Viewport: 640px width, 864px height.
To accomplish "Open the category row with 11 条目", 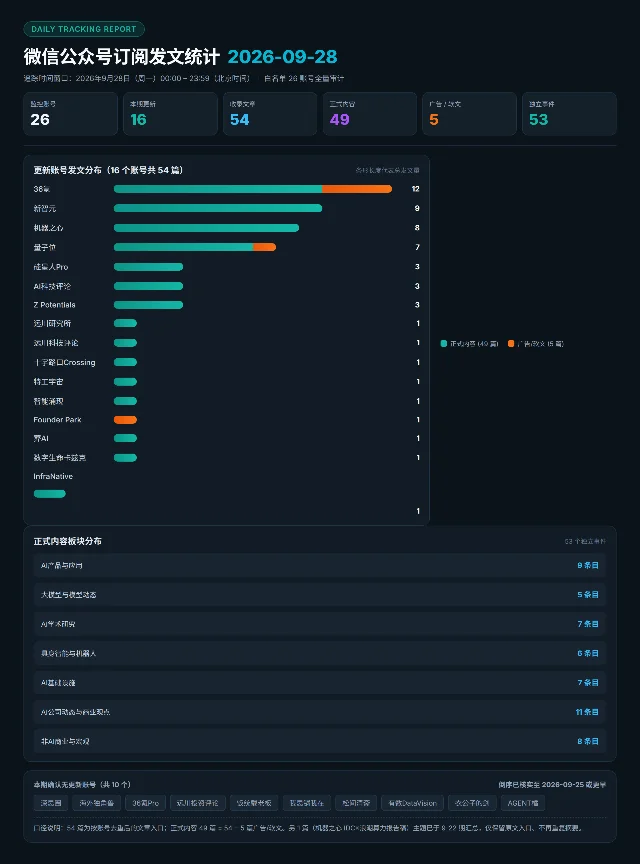I will click(x=320, y=712).
